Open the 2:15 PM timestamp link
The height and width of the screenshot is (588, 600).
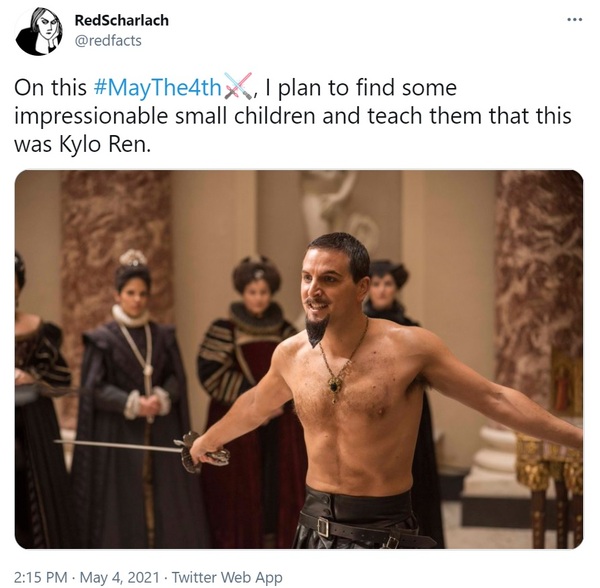(x=41, y=577)
